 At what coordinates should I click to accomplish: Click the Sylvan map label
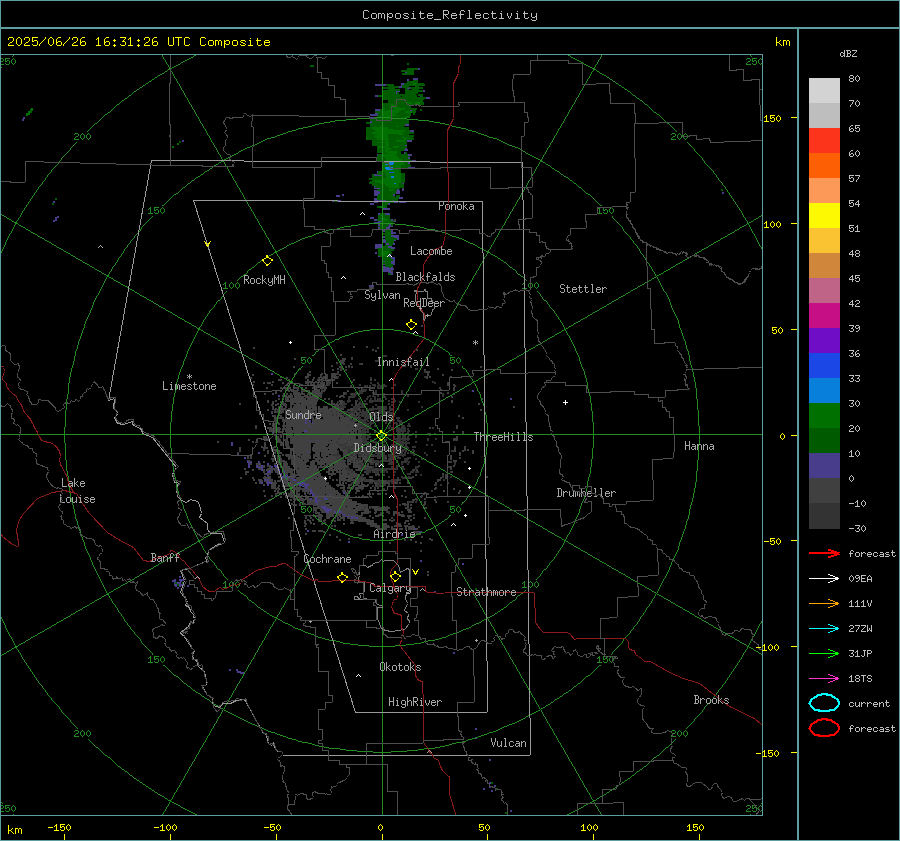(x=382, y=295)
